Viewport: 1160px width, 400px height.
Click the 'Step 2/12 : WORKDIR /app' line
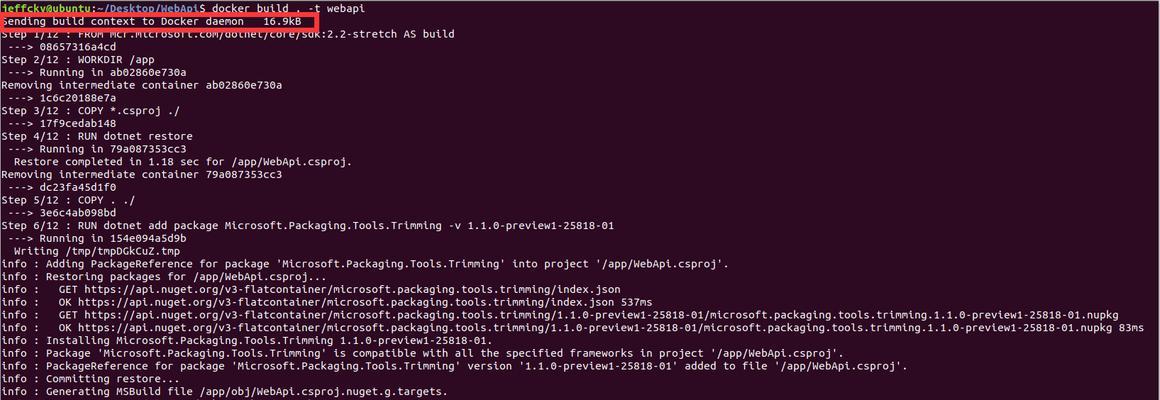coord(78,60)
